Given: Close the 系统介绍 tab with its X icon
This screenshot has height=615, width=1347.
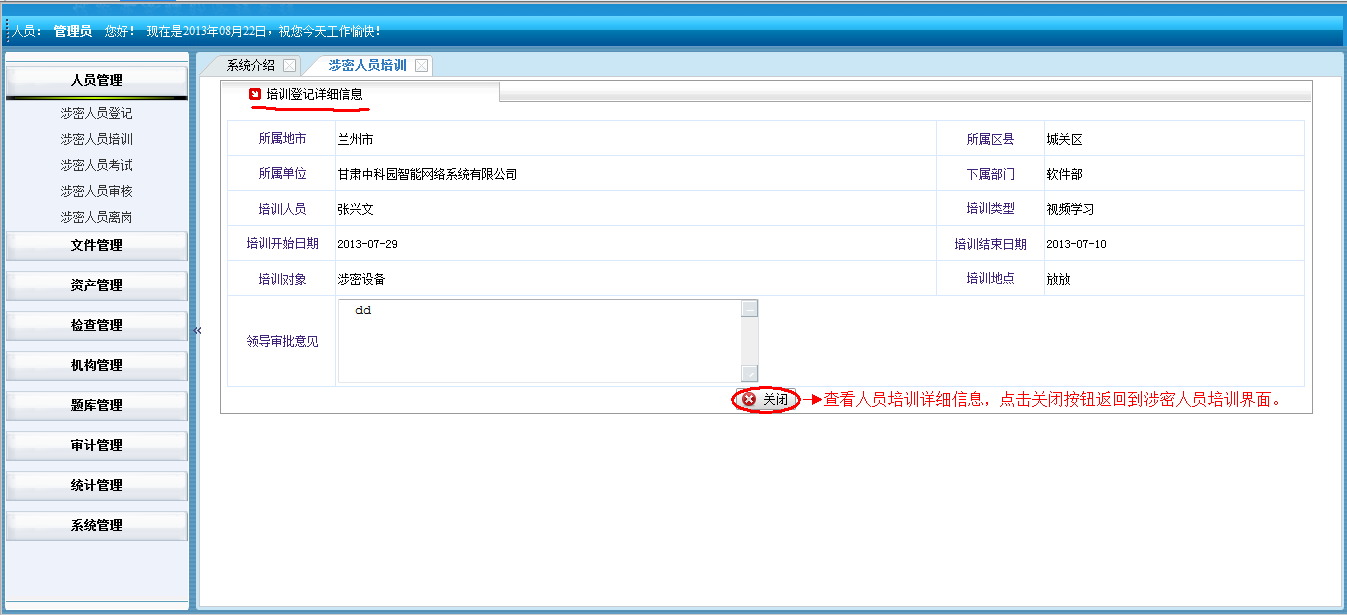Looking at the screenshot, I should tap(289, 66).
